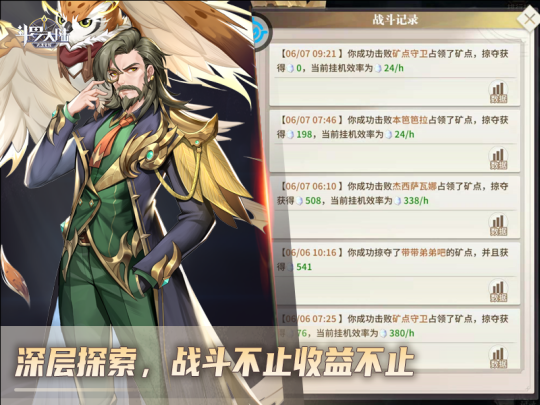View data icon for the 06/06 10:16 plunder record
Viewport: 540px width, 405px height.
[498, 291]
